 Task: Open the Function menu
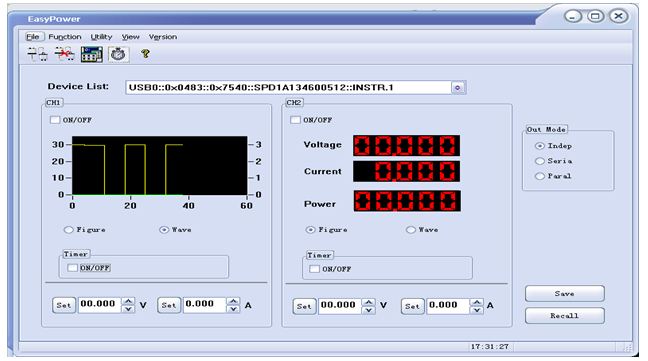[65, 37]
